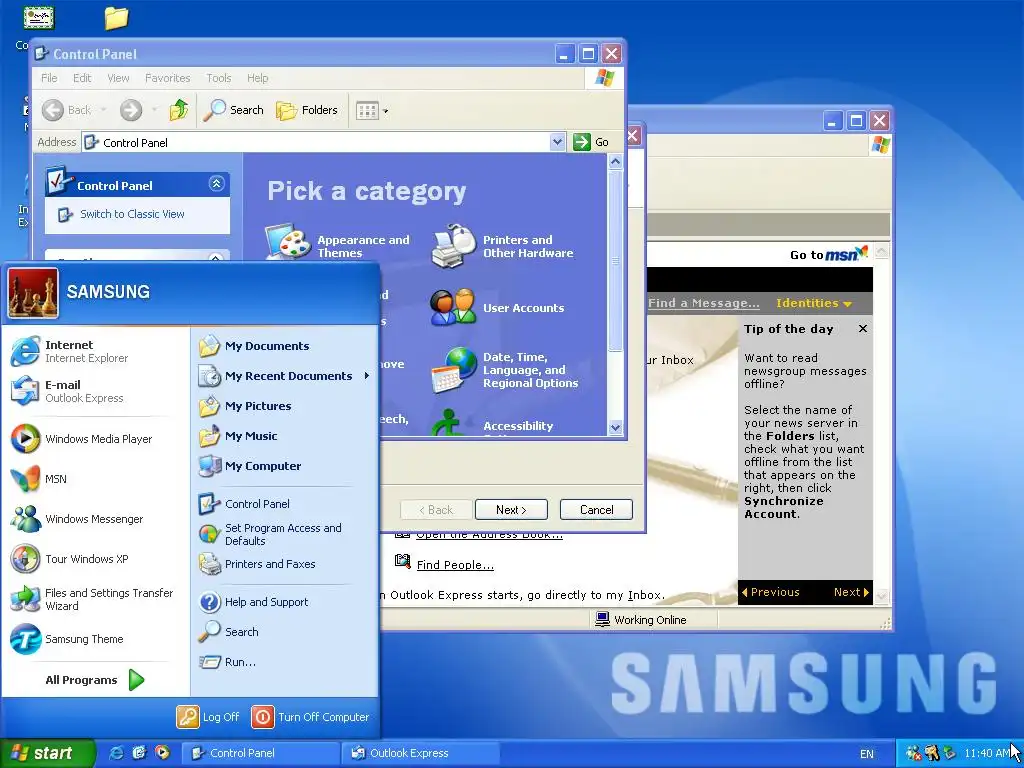Switch to Outlook Express taskbar button
Viewport: 1024px width, 768px height.
pyautogui.click(x=419, y=753)
